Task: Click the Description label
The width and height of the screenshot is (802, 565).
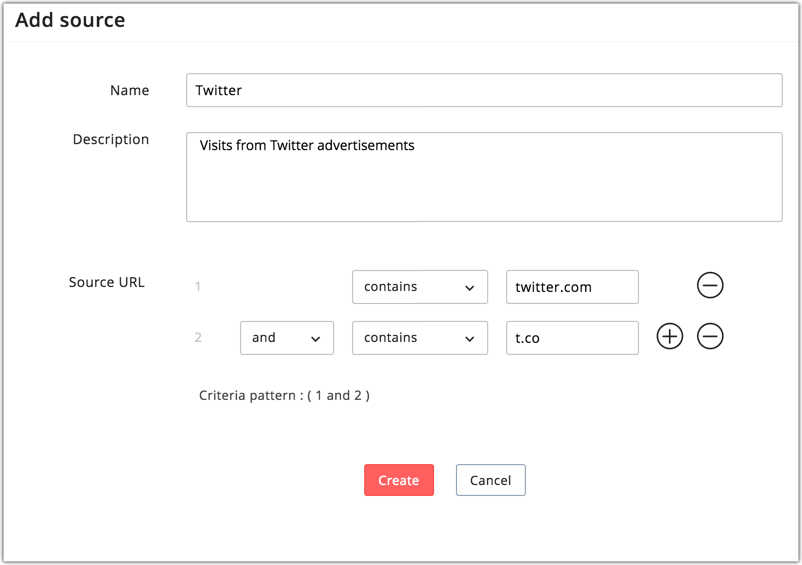Action: pos(110,139)
